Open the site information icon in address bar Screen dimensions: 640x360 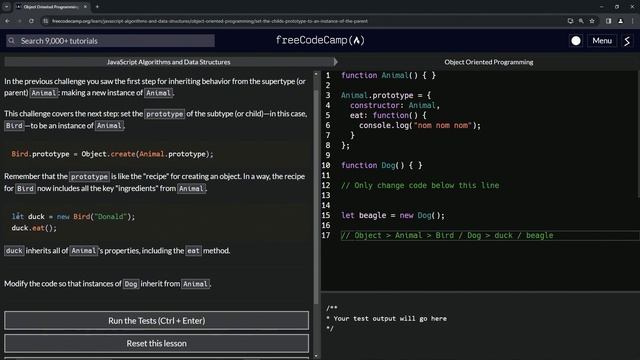tap(46, 21)
